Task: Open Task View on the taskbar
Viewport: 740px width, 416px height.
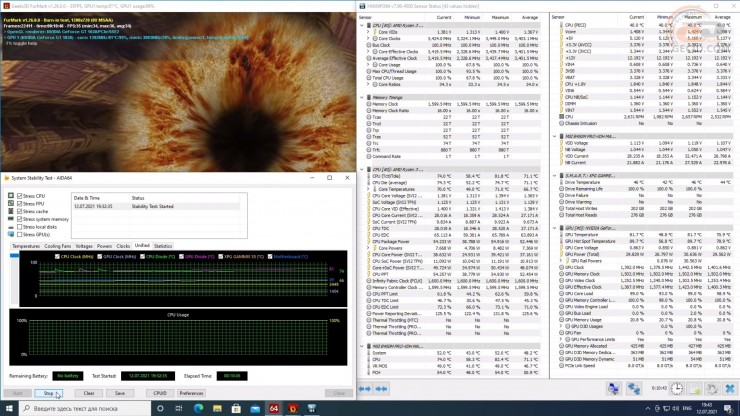Action: 179,408
